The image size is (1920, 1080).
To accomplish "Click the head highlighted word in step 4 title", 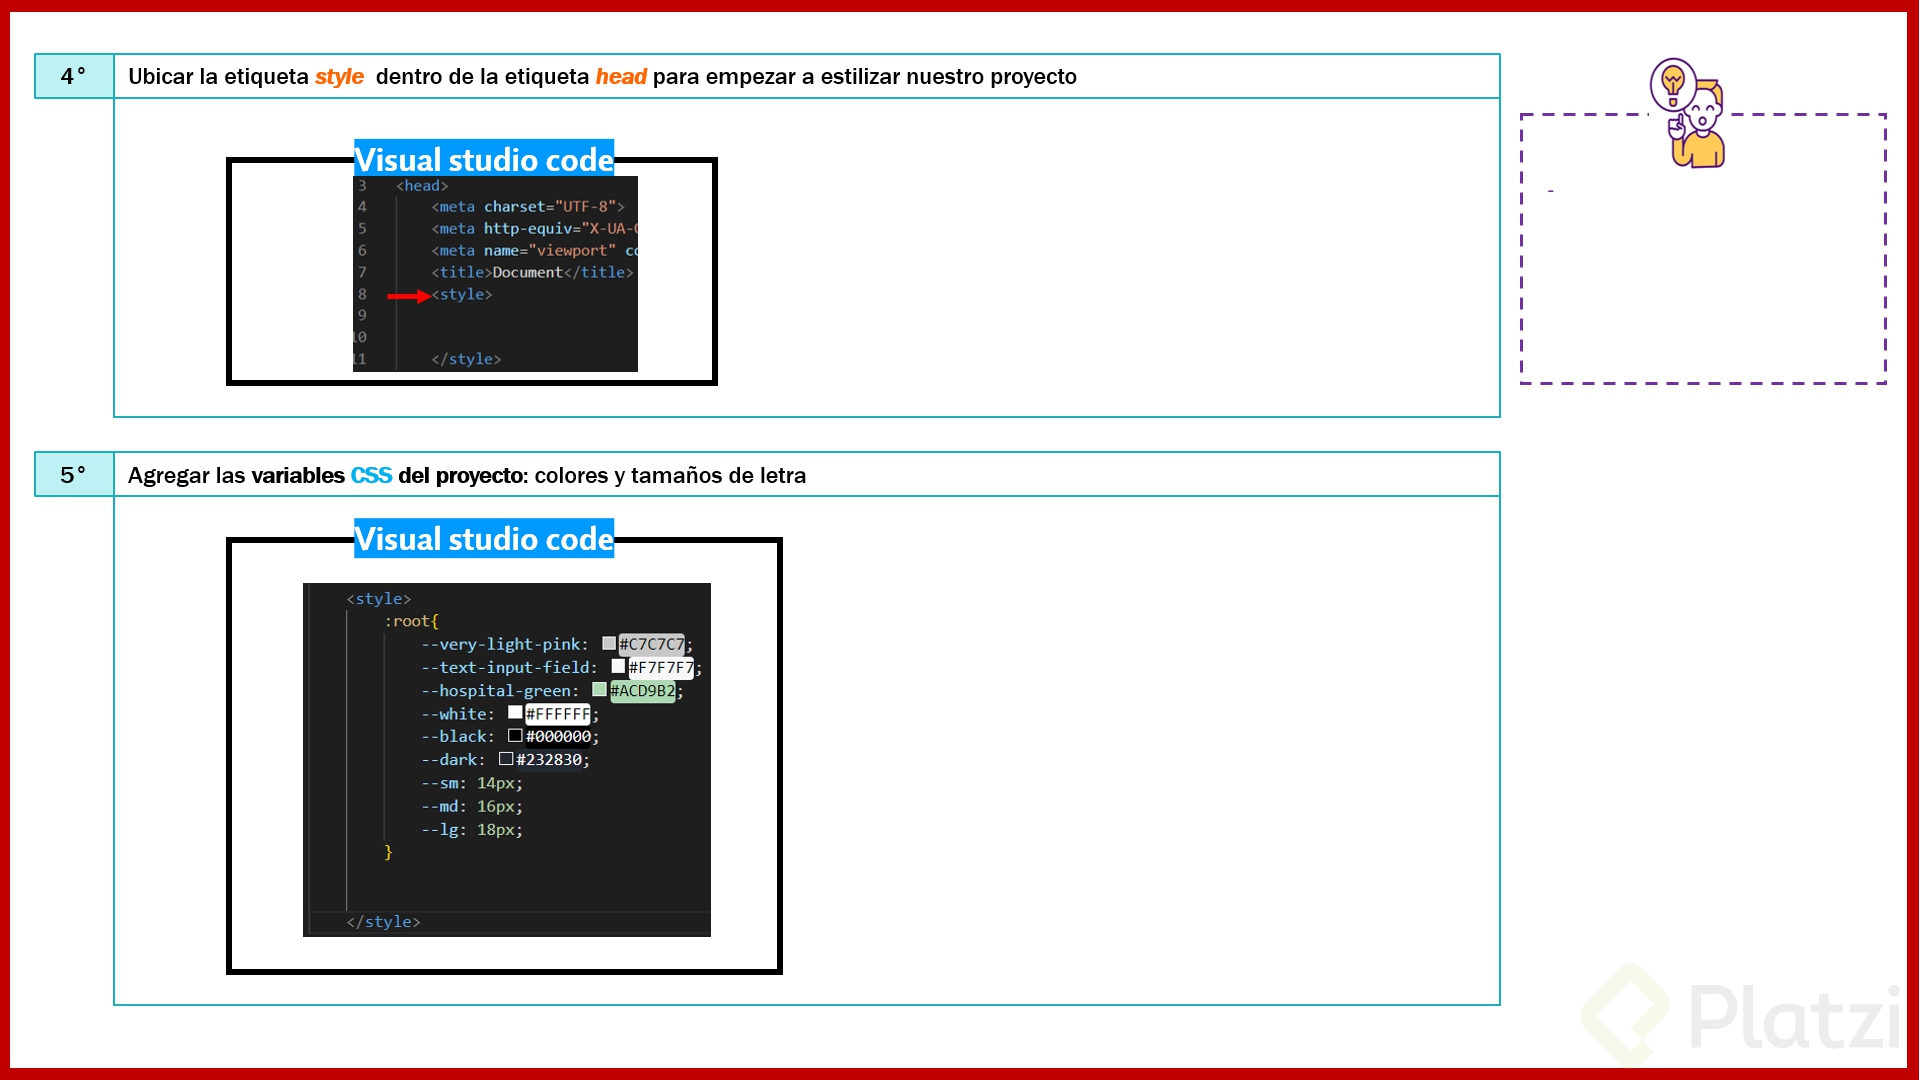I will click(x=621, y=76).
